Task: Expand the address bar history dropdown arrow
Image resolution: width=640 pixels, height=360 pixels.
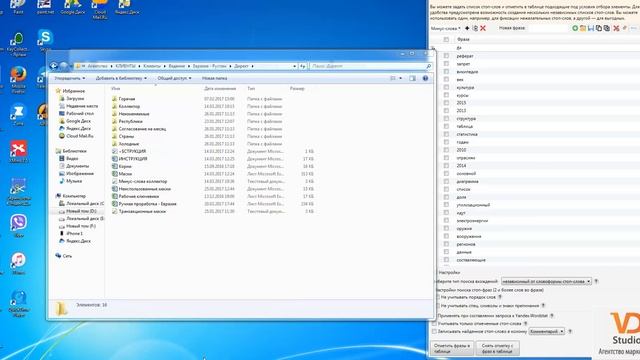Action: 294,66
